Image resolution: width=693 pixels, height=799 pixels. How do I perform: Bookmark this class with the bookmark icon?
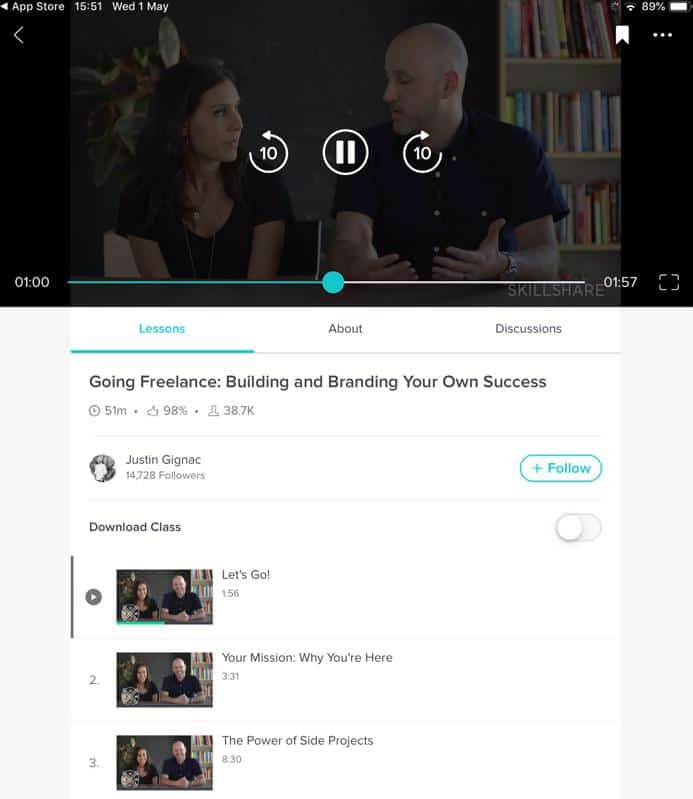pyautogui.click(x=622, y=35)
